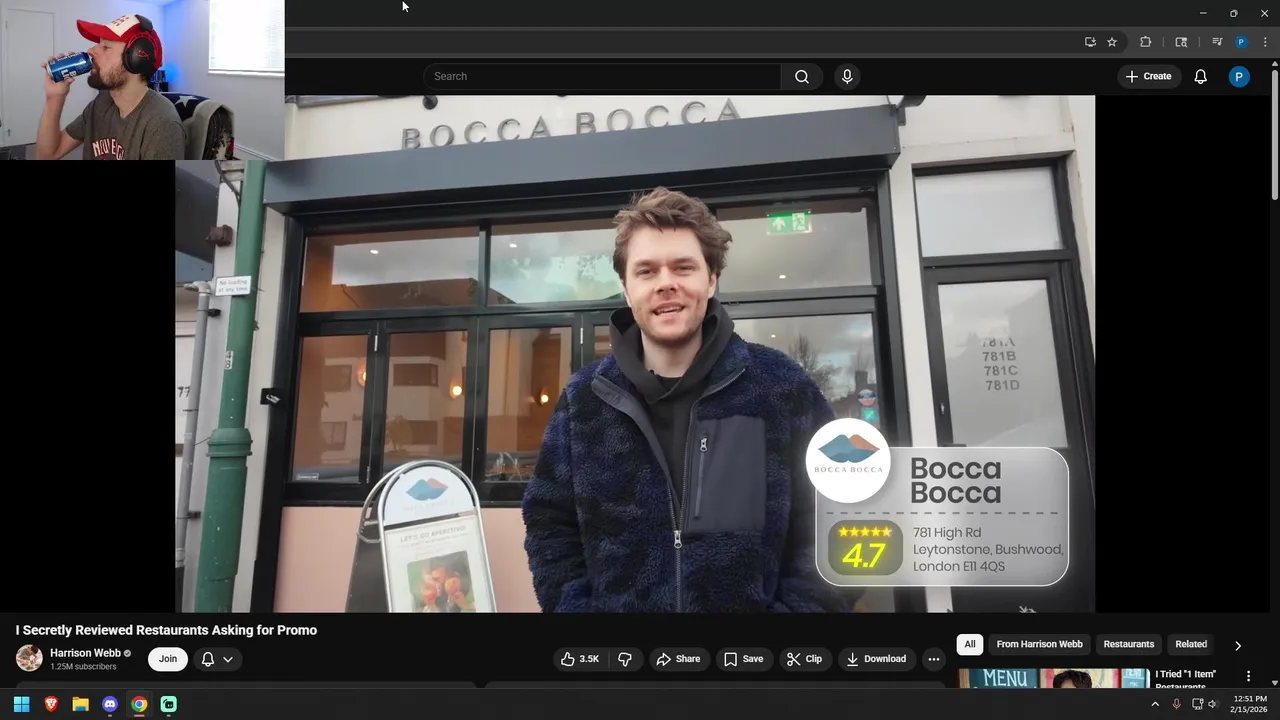Select the Restaurants filter chip
Image resolution: width=1280 pixels, height=720 pixels.
point(1129,644)
